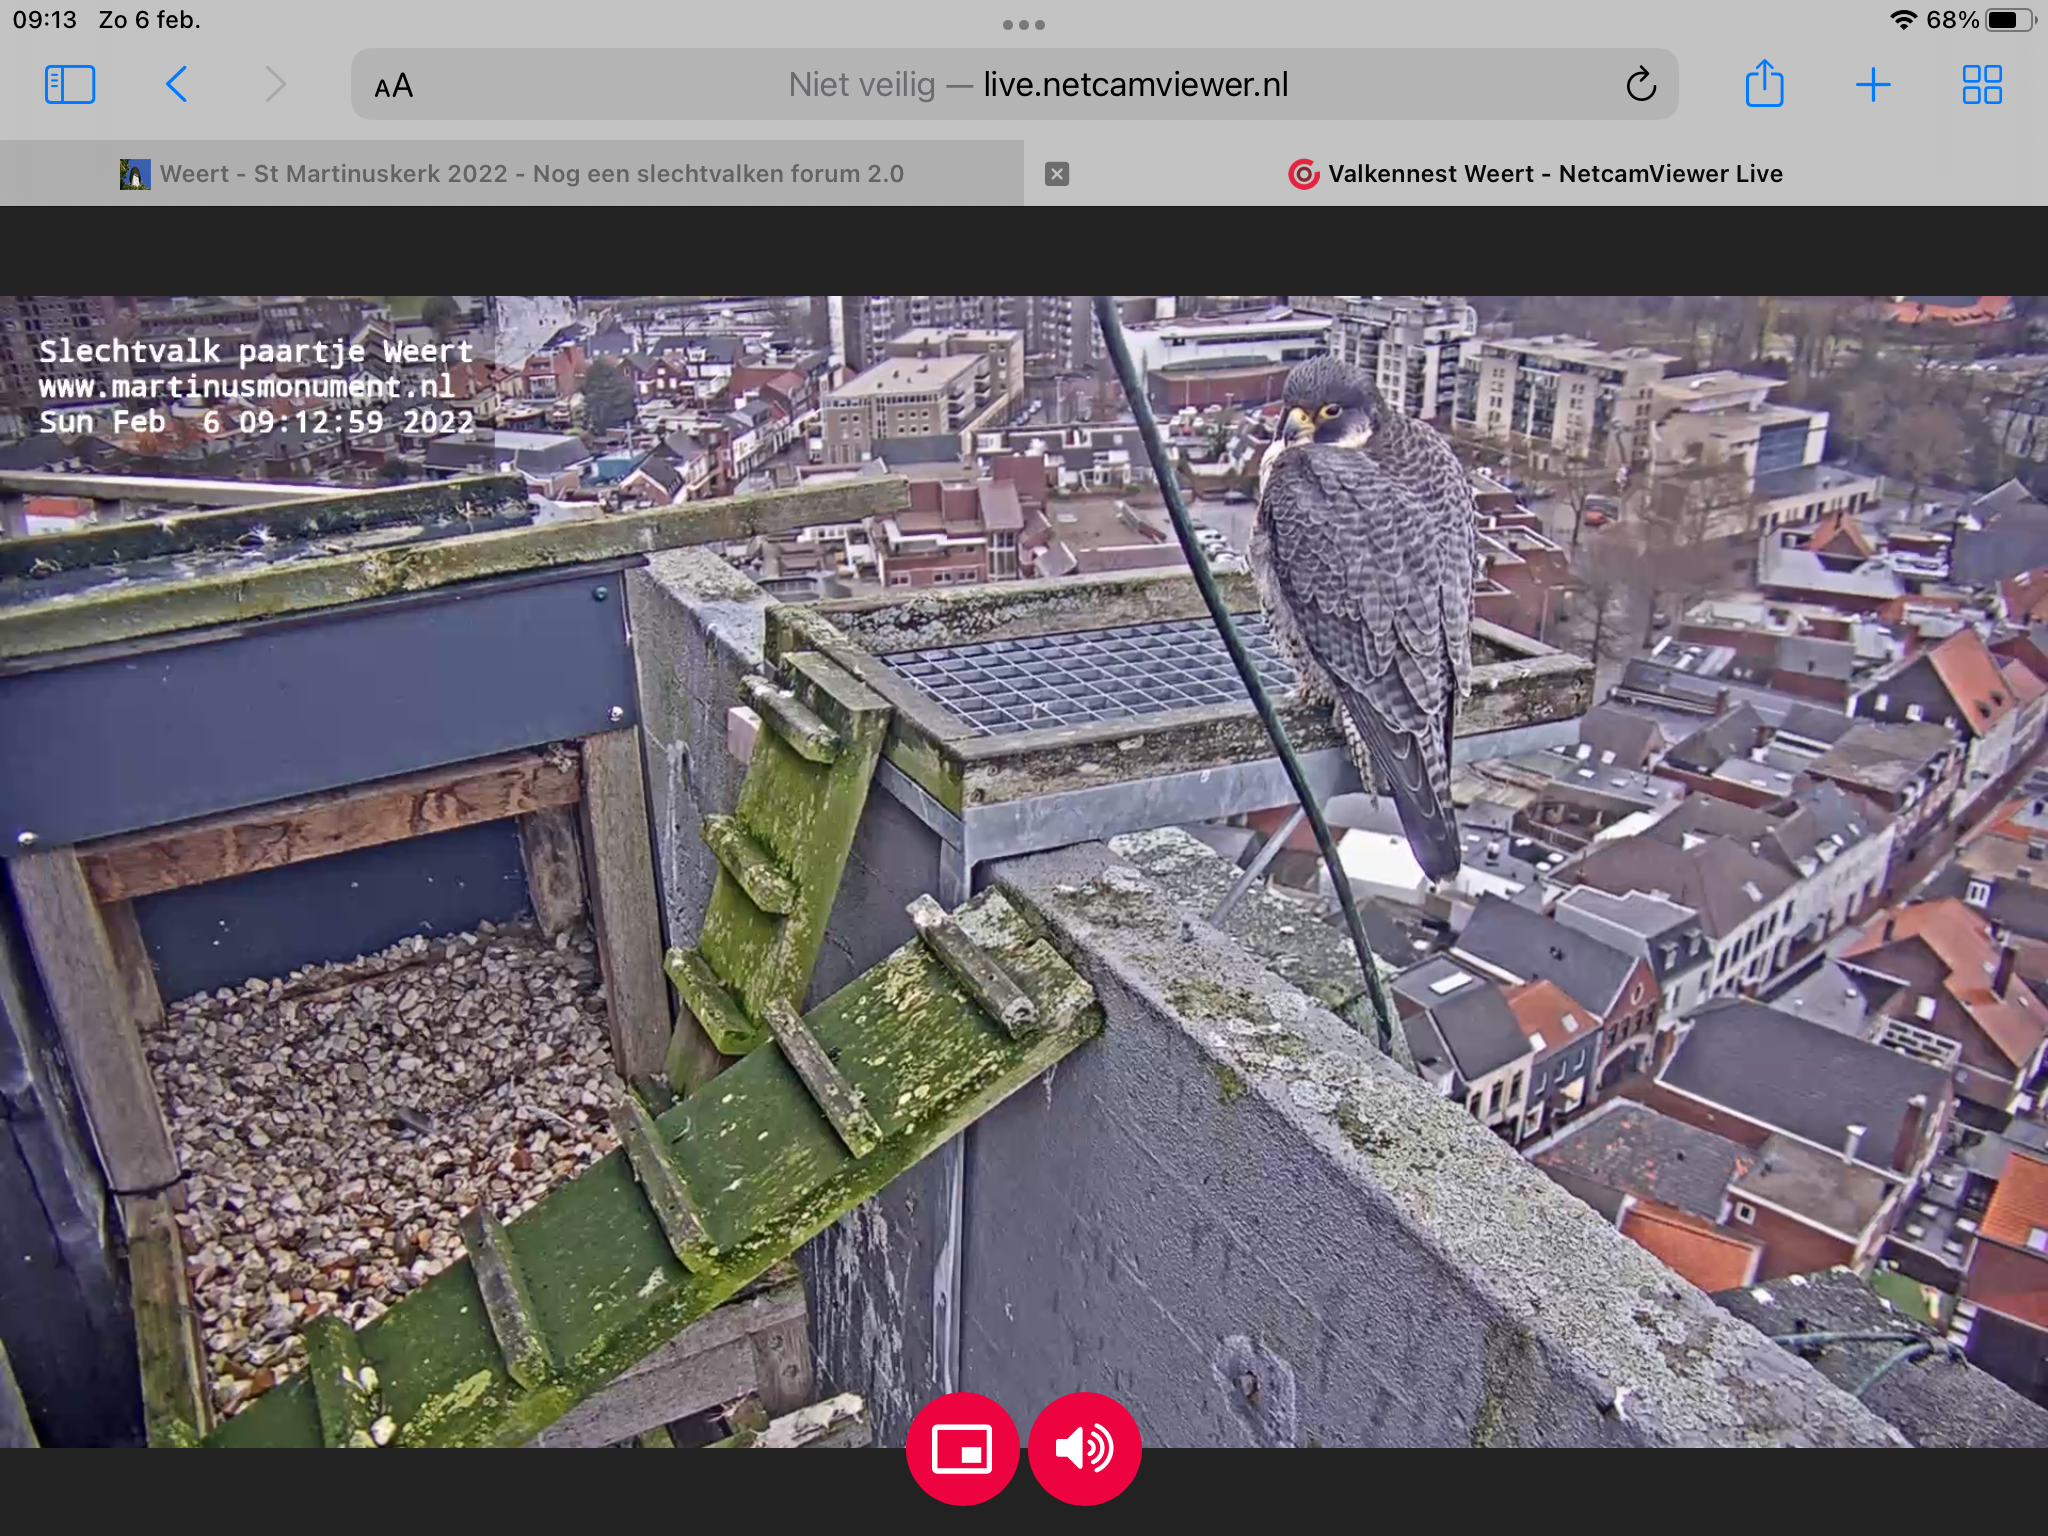
Task: Toggle the webcam stream sound
Action: pos(1085,1449)
